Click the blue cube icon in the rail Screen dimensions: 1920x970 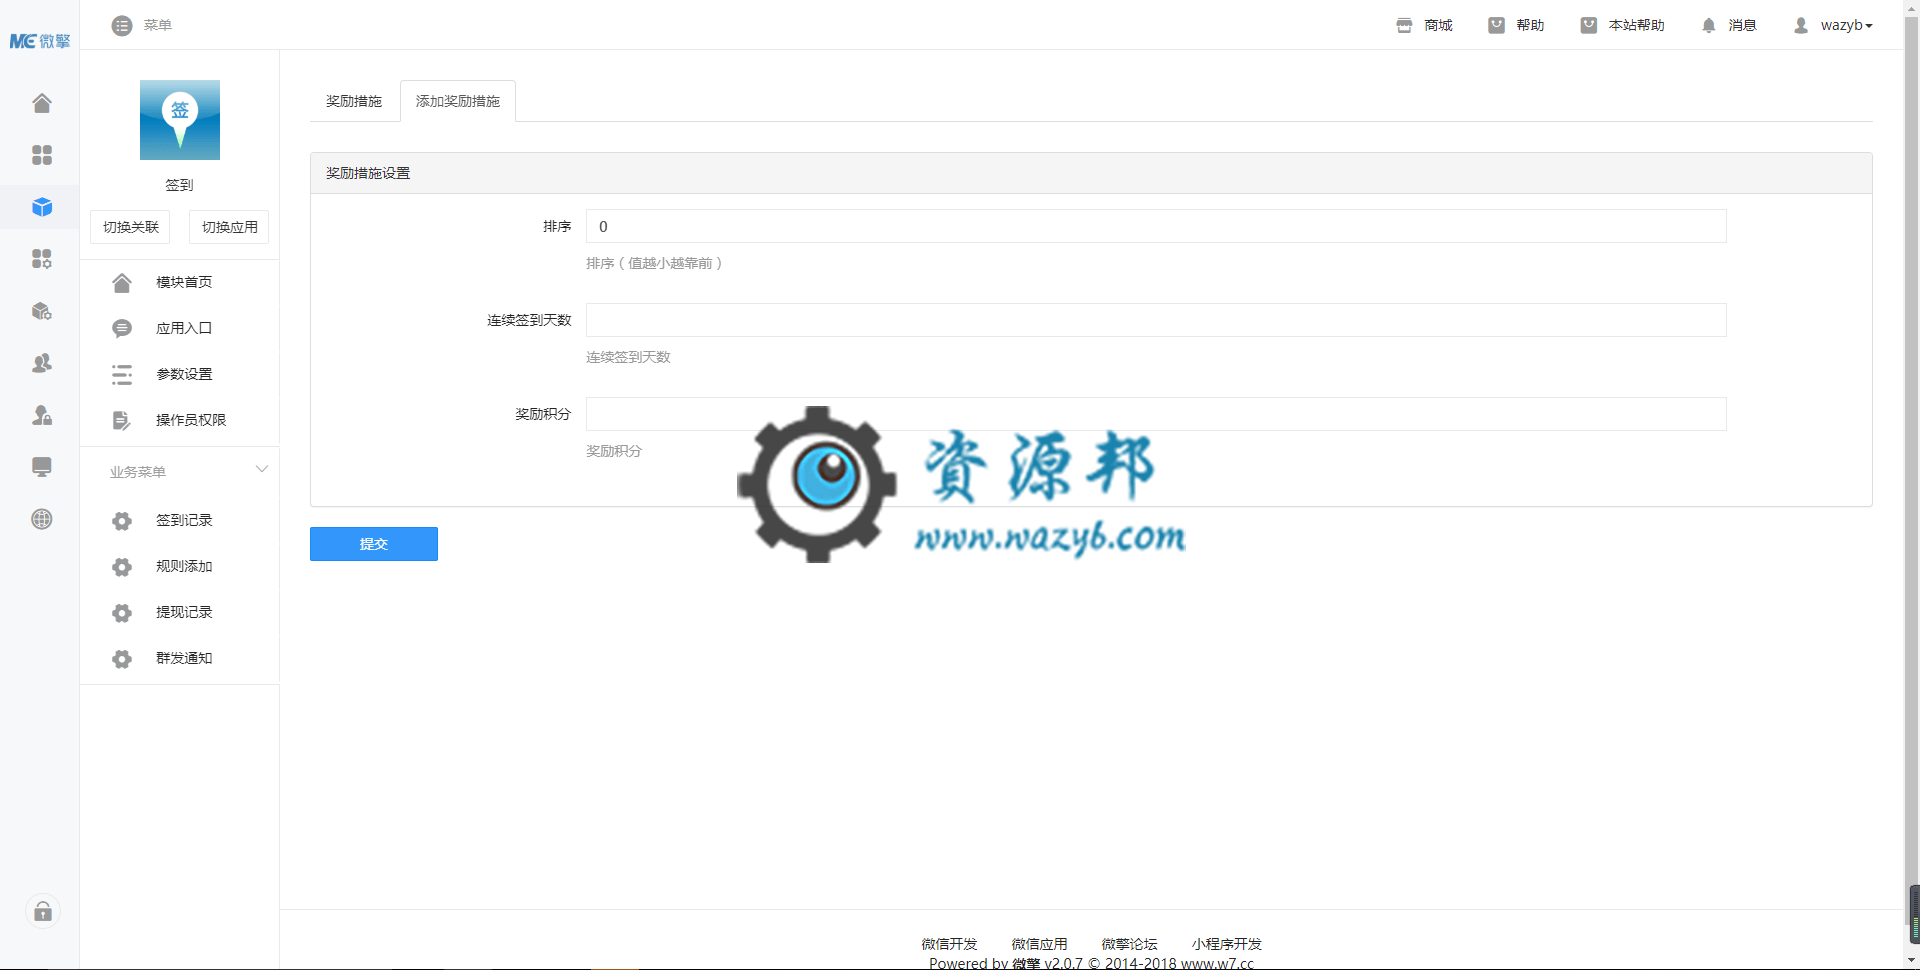(x=42, y=207)
